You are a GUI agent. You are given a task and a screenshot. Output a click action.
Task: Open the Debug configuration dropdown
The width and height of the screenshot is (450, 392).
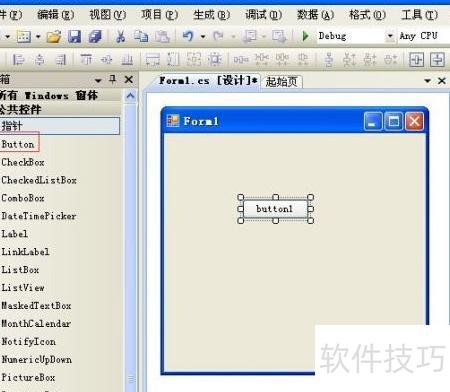390,36
